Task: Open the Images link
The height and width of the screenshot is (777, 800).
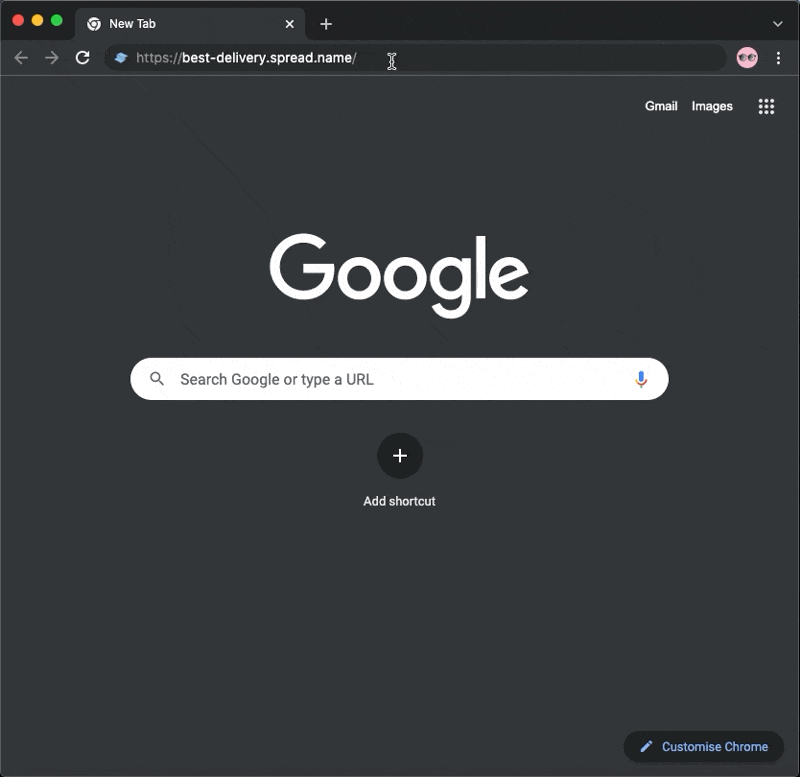Action: pyautogui.click(x=712, y=106)
